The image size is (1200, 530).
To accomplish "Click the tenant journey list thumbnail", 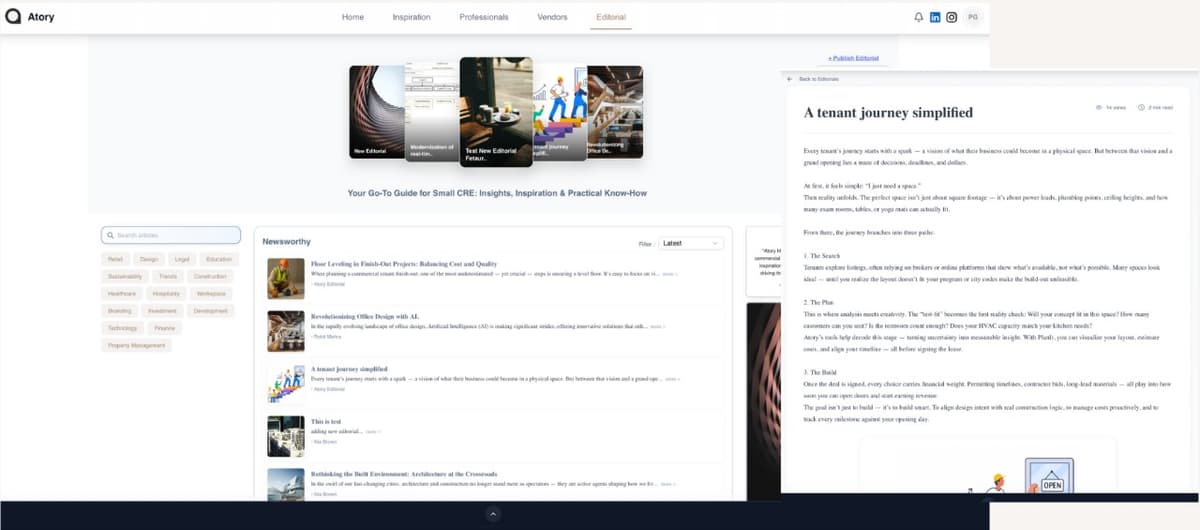I will [x=286, y=384].
